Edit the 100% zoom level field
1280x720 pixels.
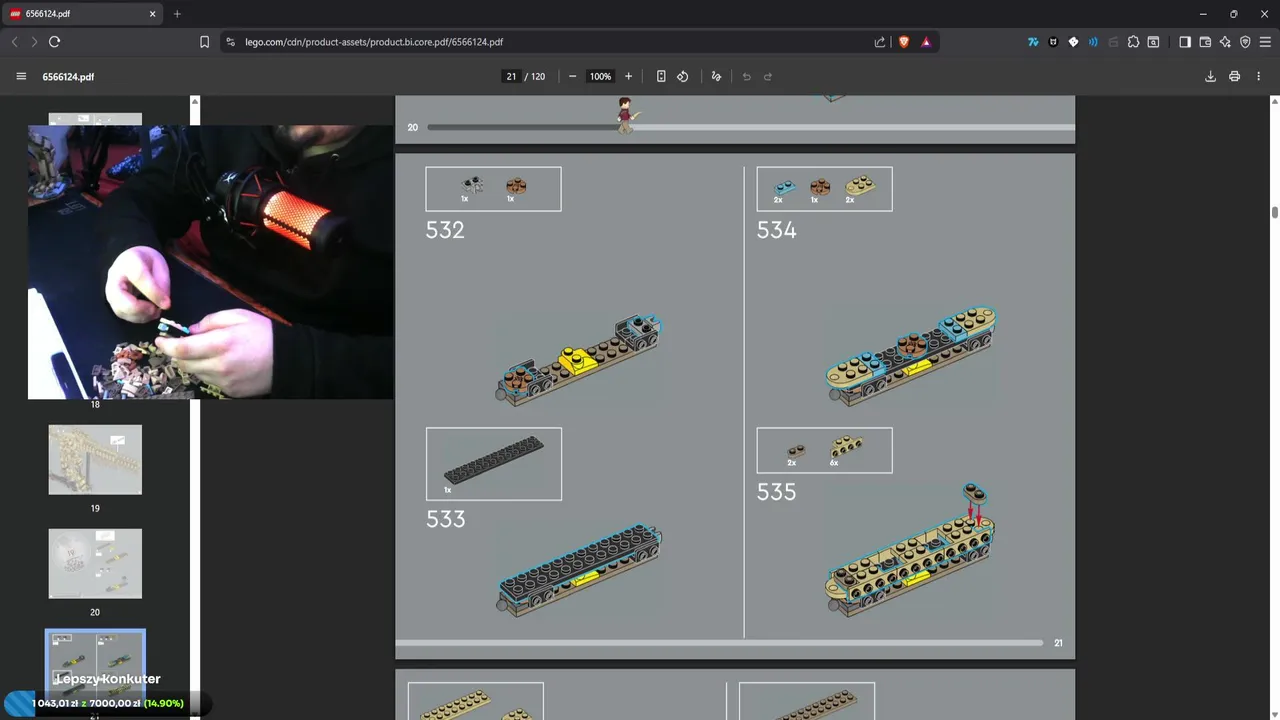point(600,77)
